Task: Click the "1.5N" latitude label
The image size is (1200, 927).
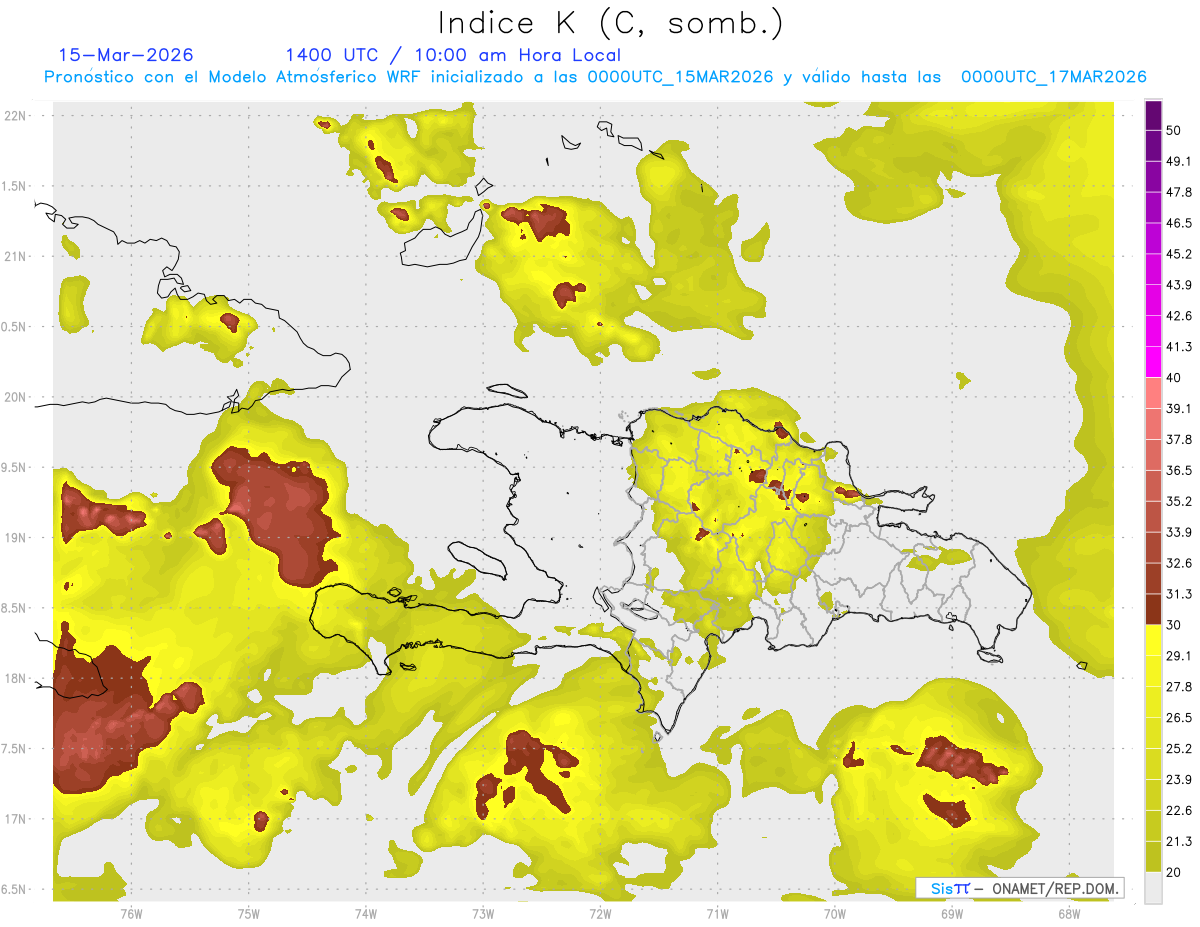Action: [15, 186]
